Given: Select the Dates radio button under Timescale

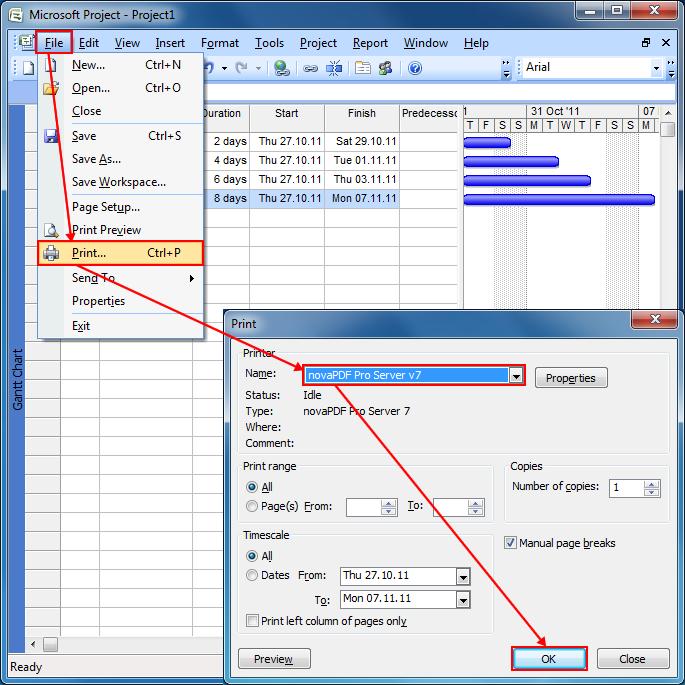Looking at the screenshot, I should [x=252, y=575].
